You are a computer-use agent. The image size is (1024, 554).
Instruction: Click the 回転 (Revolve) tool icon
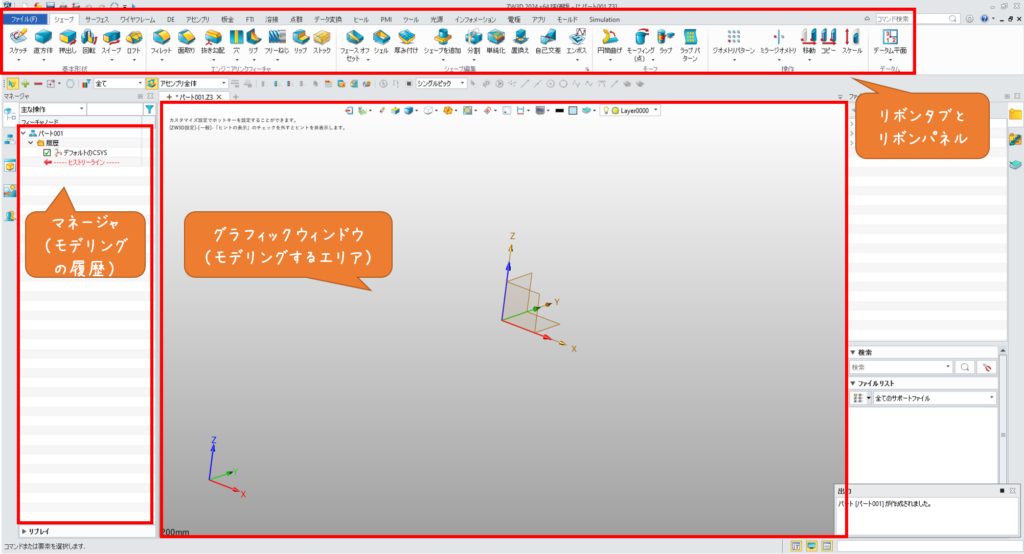[88, 39]
